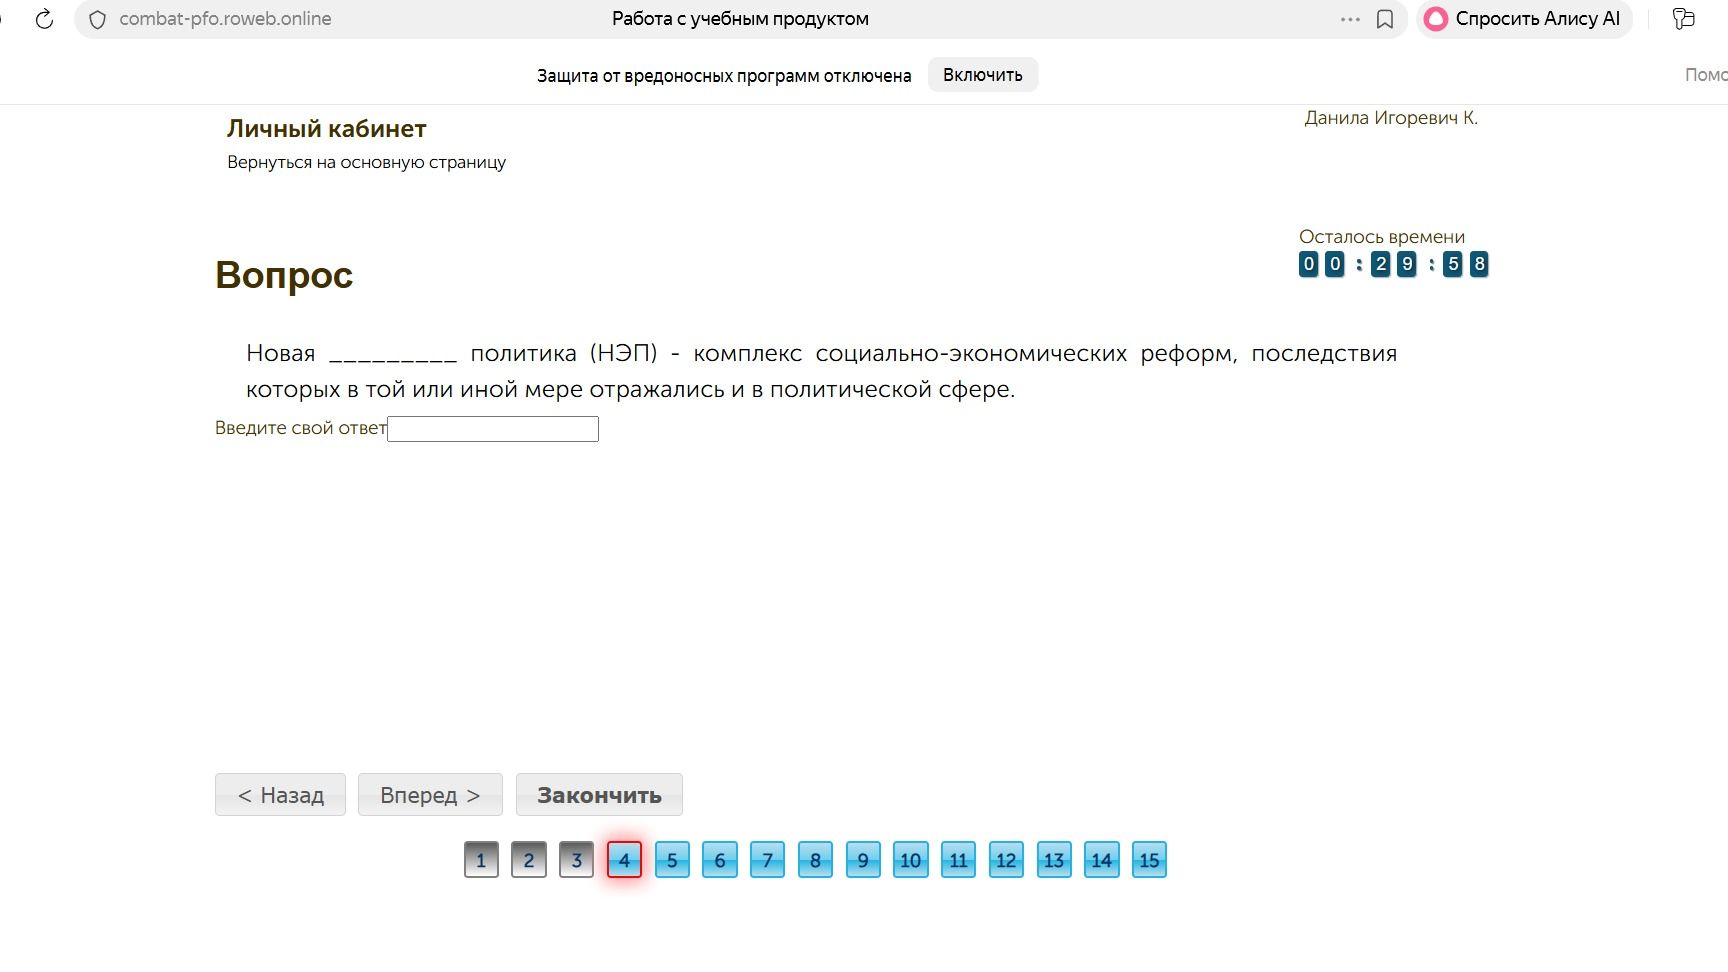The image size is (1728, 972).
Task: Advance with the Вперед button
Action: [x=431, y=795]
